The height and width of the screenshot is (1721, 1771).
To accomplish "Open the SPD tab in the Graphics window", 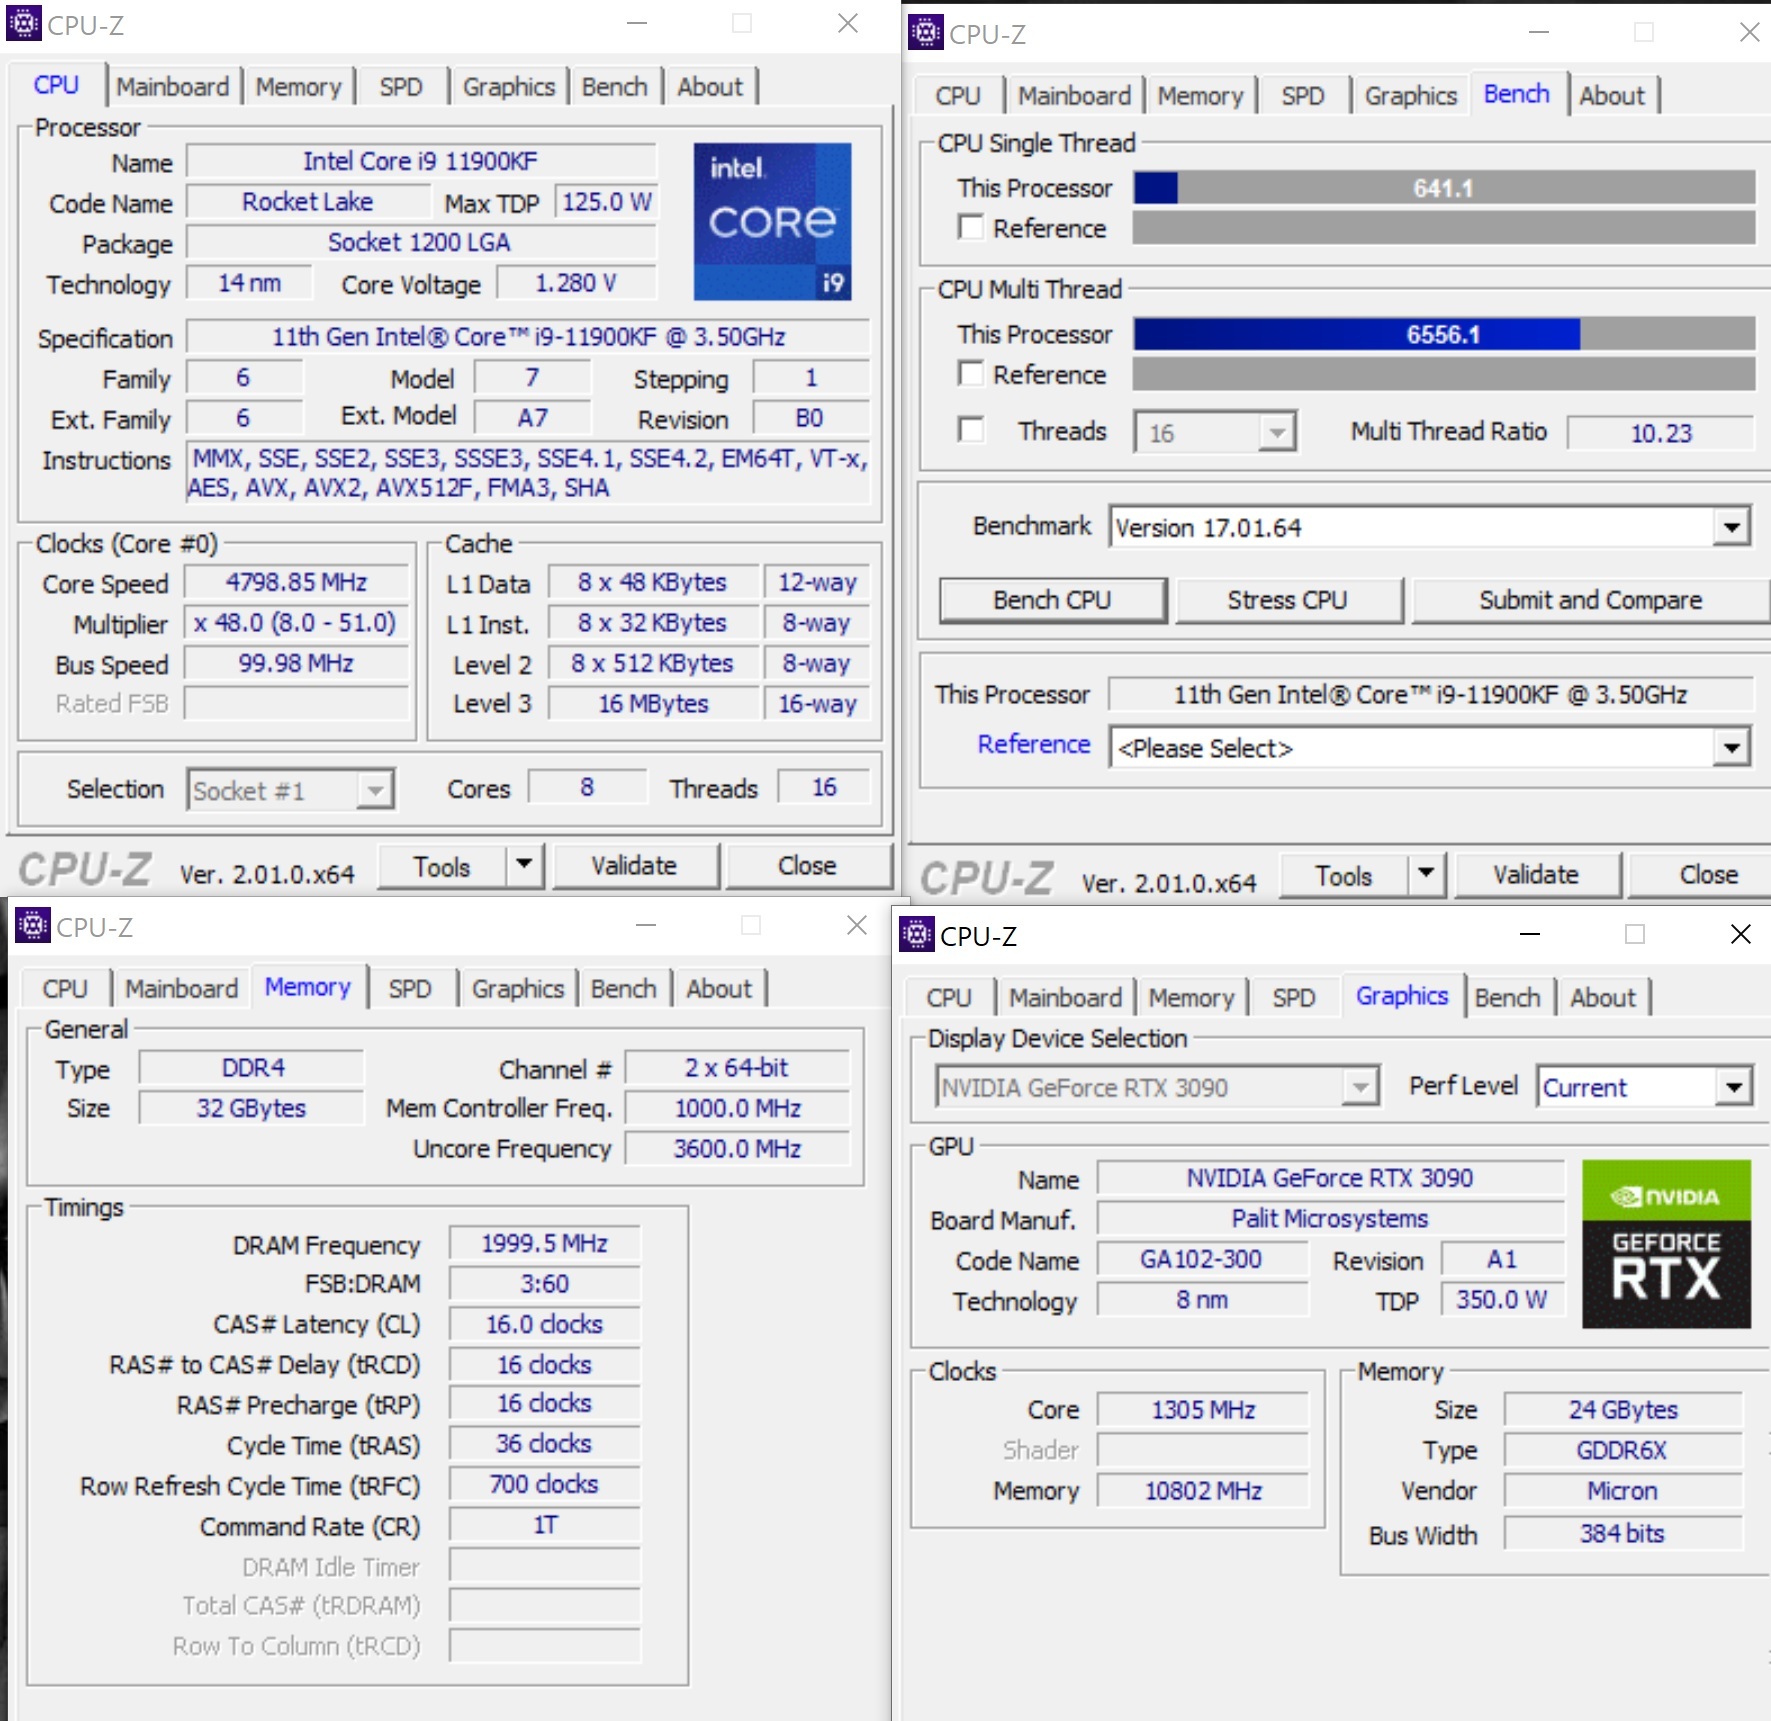I will point(1294,998).
